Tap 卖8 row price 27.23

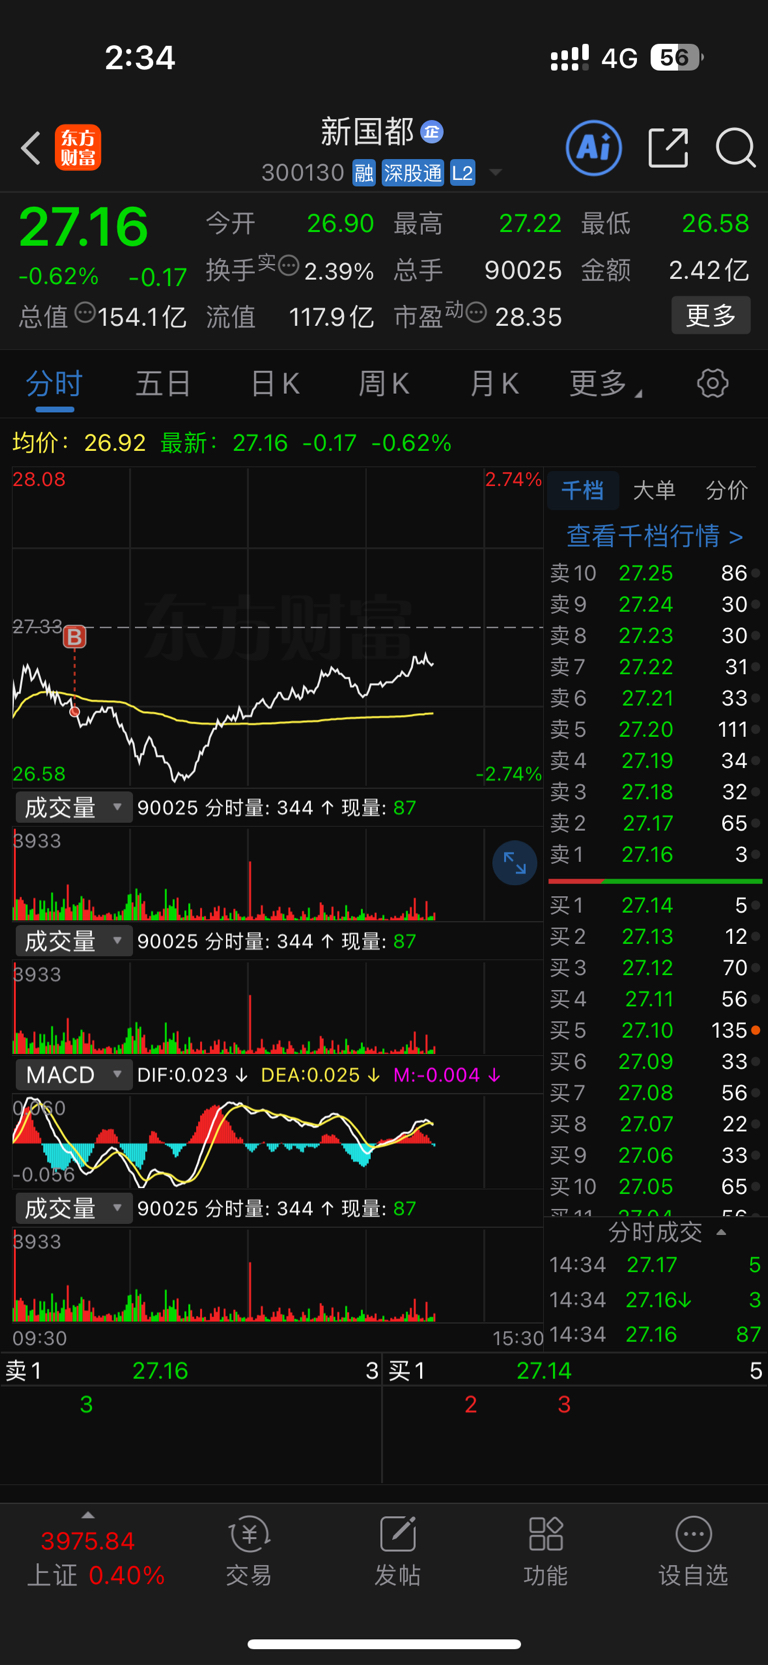tap(646, 635)
